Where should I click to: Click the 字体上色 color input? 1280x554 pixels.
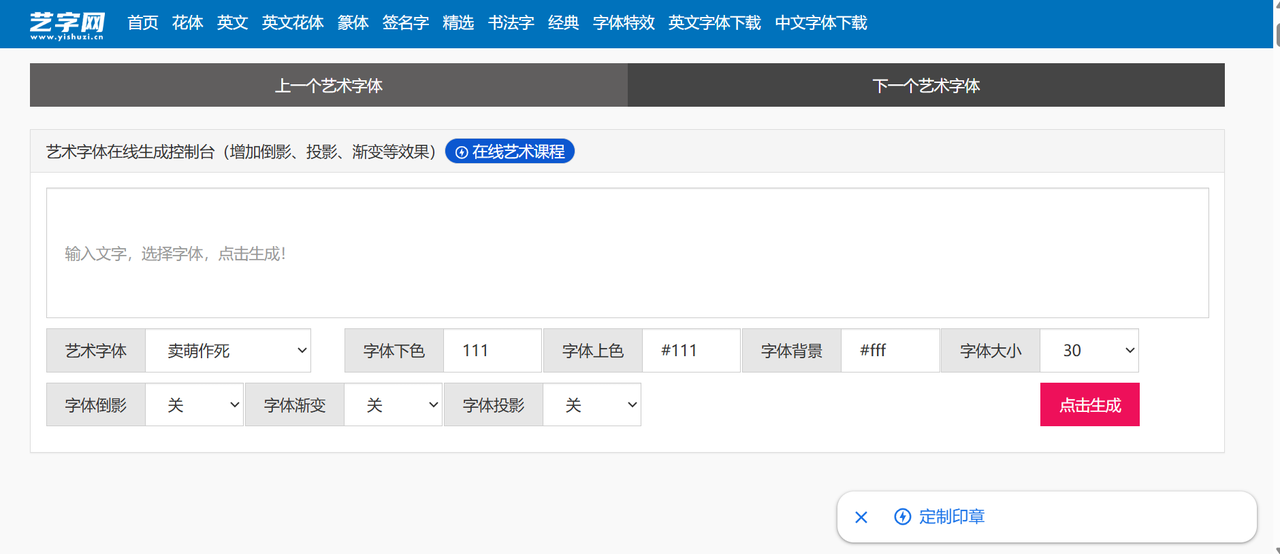point(691,351)
